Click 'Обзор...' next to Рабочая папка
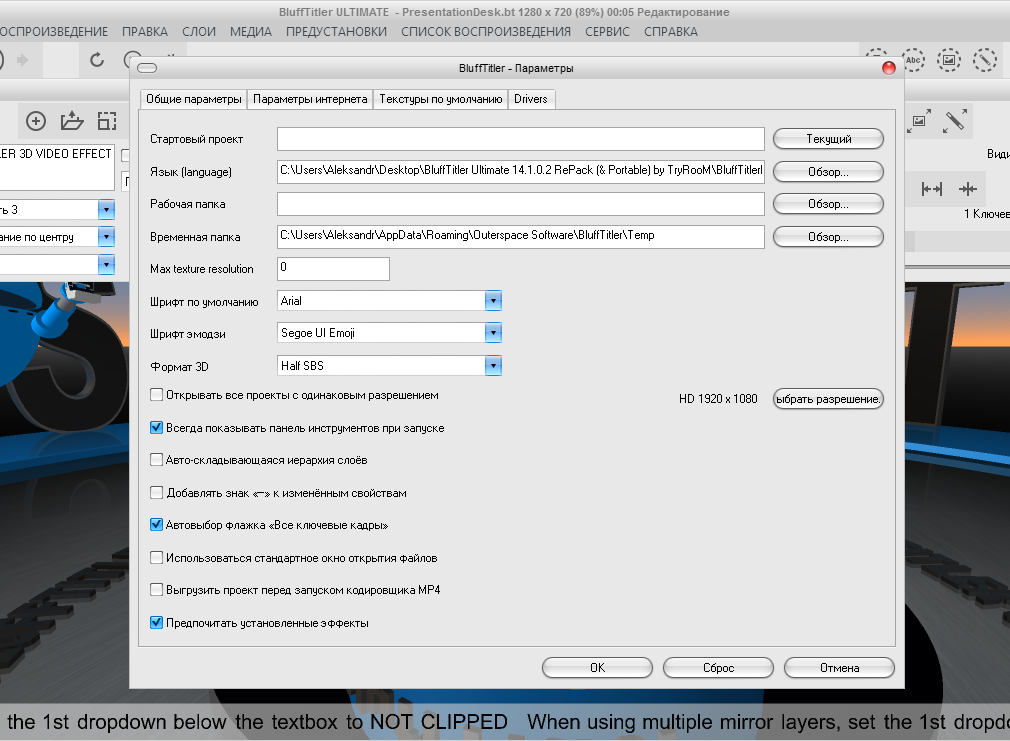This screenshot has width=1010, height=741. point(828,204)
